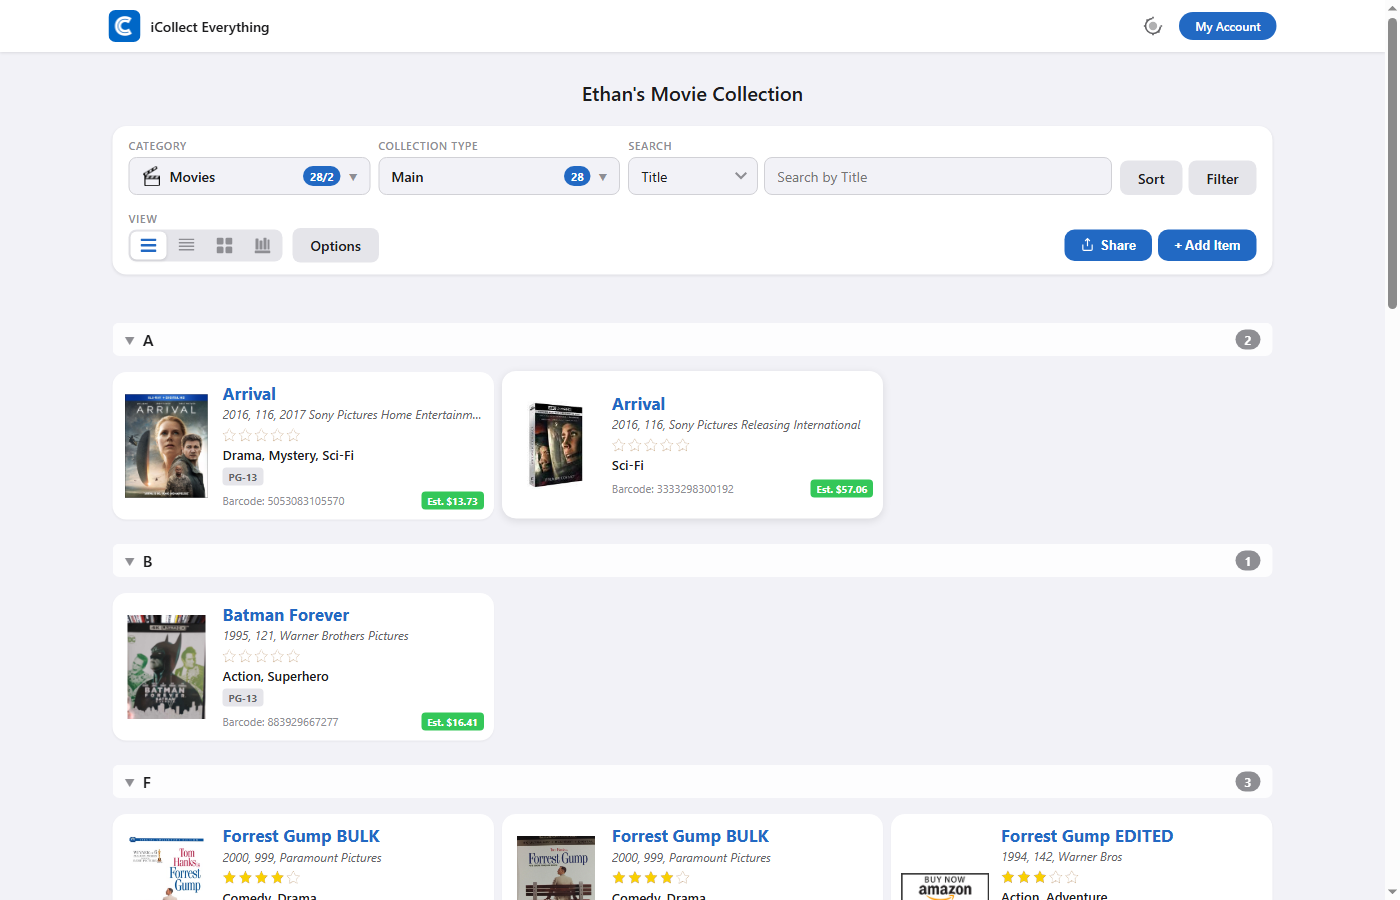
Task: Open Batman Forever details link
Action: pyautogui.click(x=286, y=615)
